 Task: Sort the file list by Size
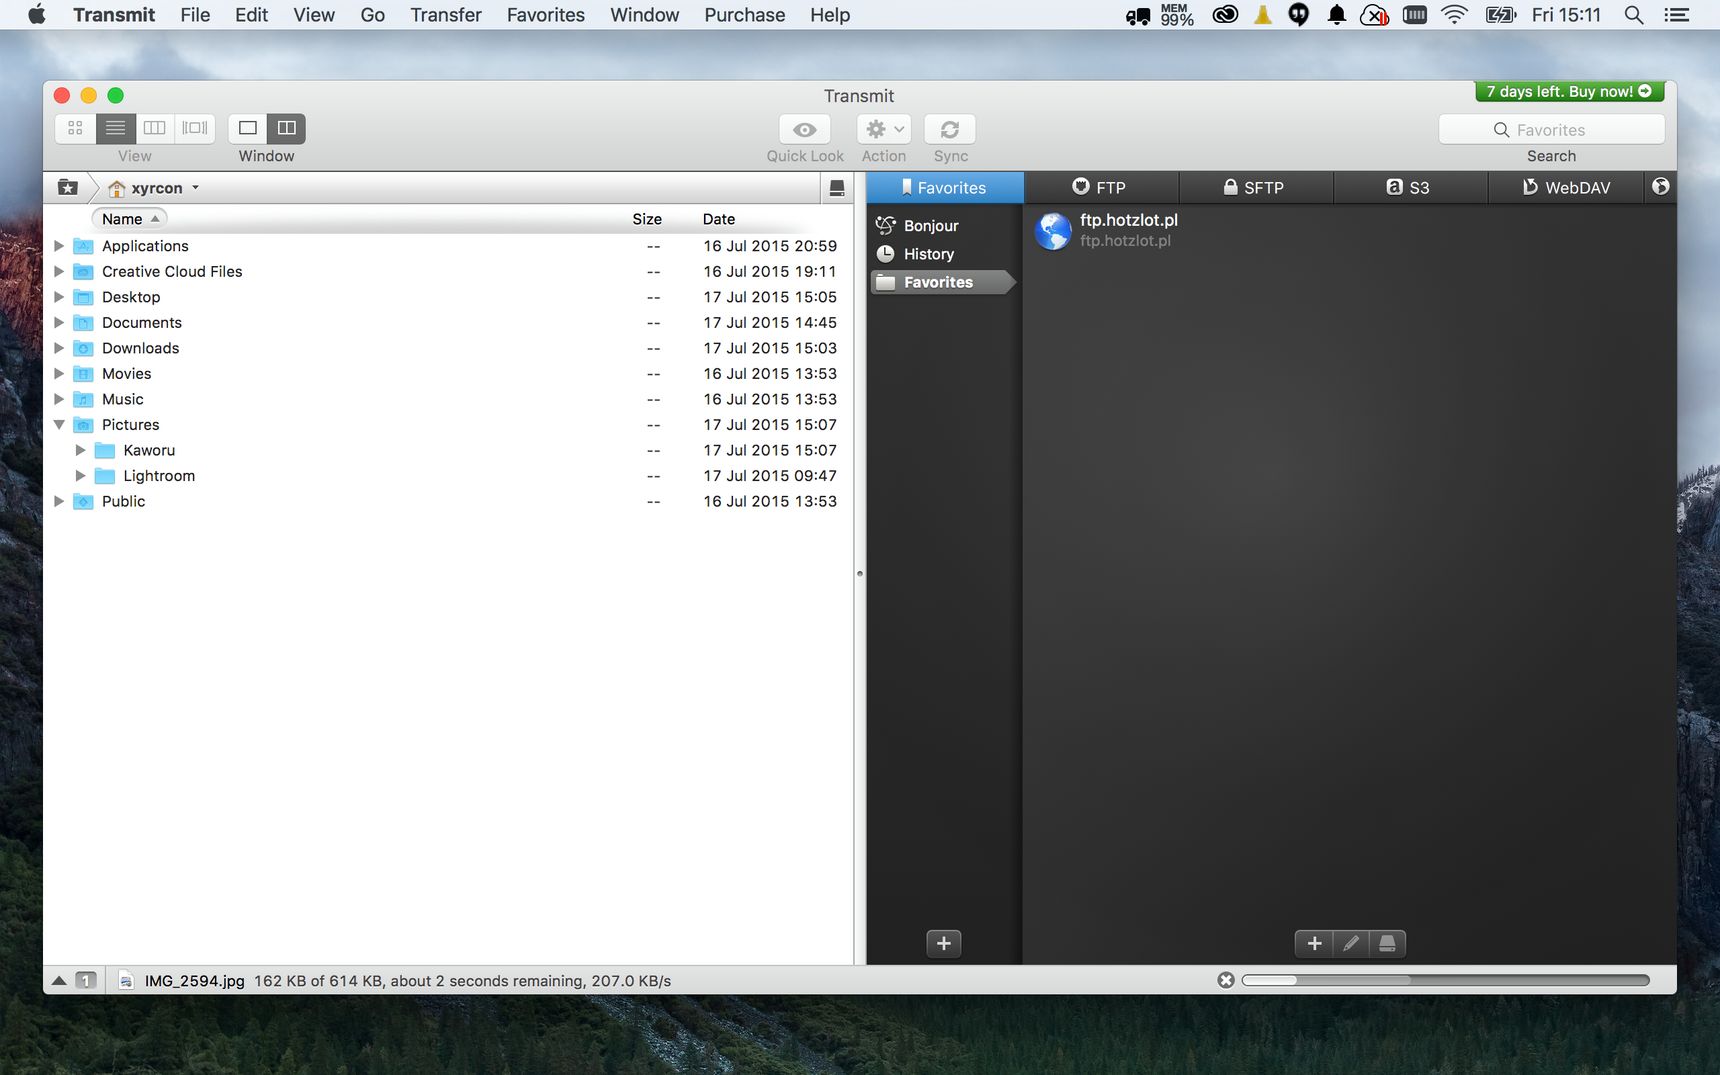pos(647,219)
